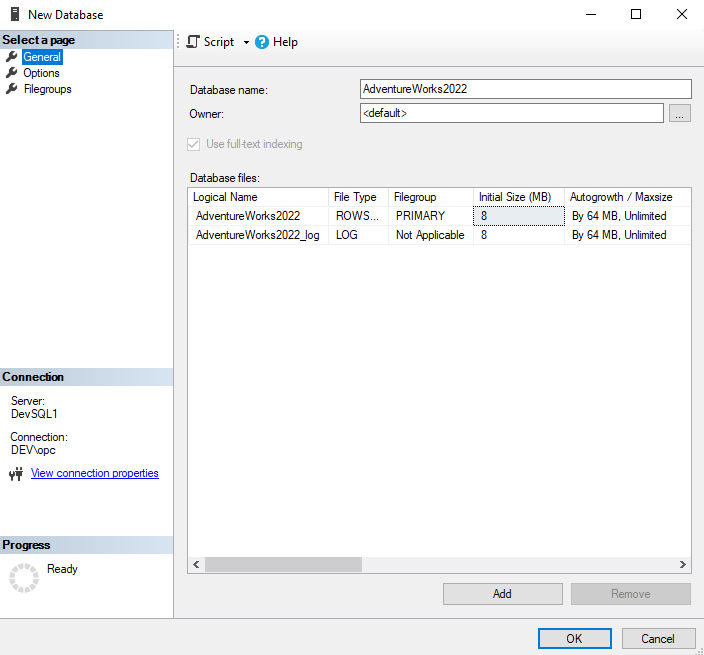The width and height of the screenshot is (704, 655).
Task: Click the New Database window title icon
Action: (15, 14)
